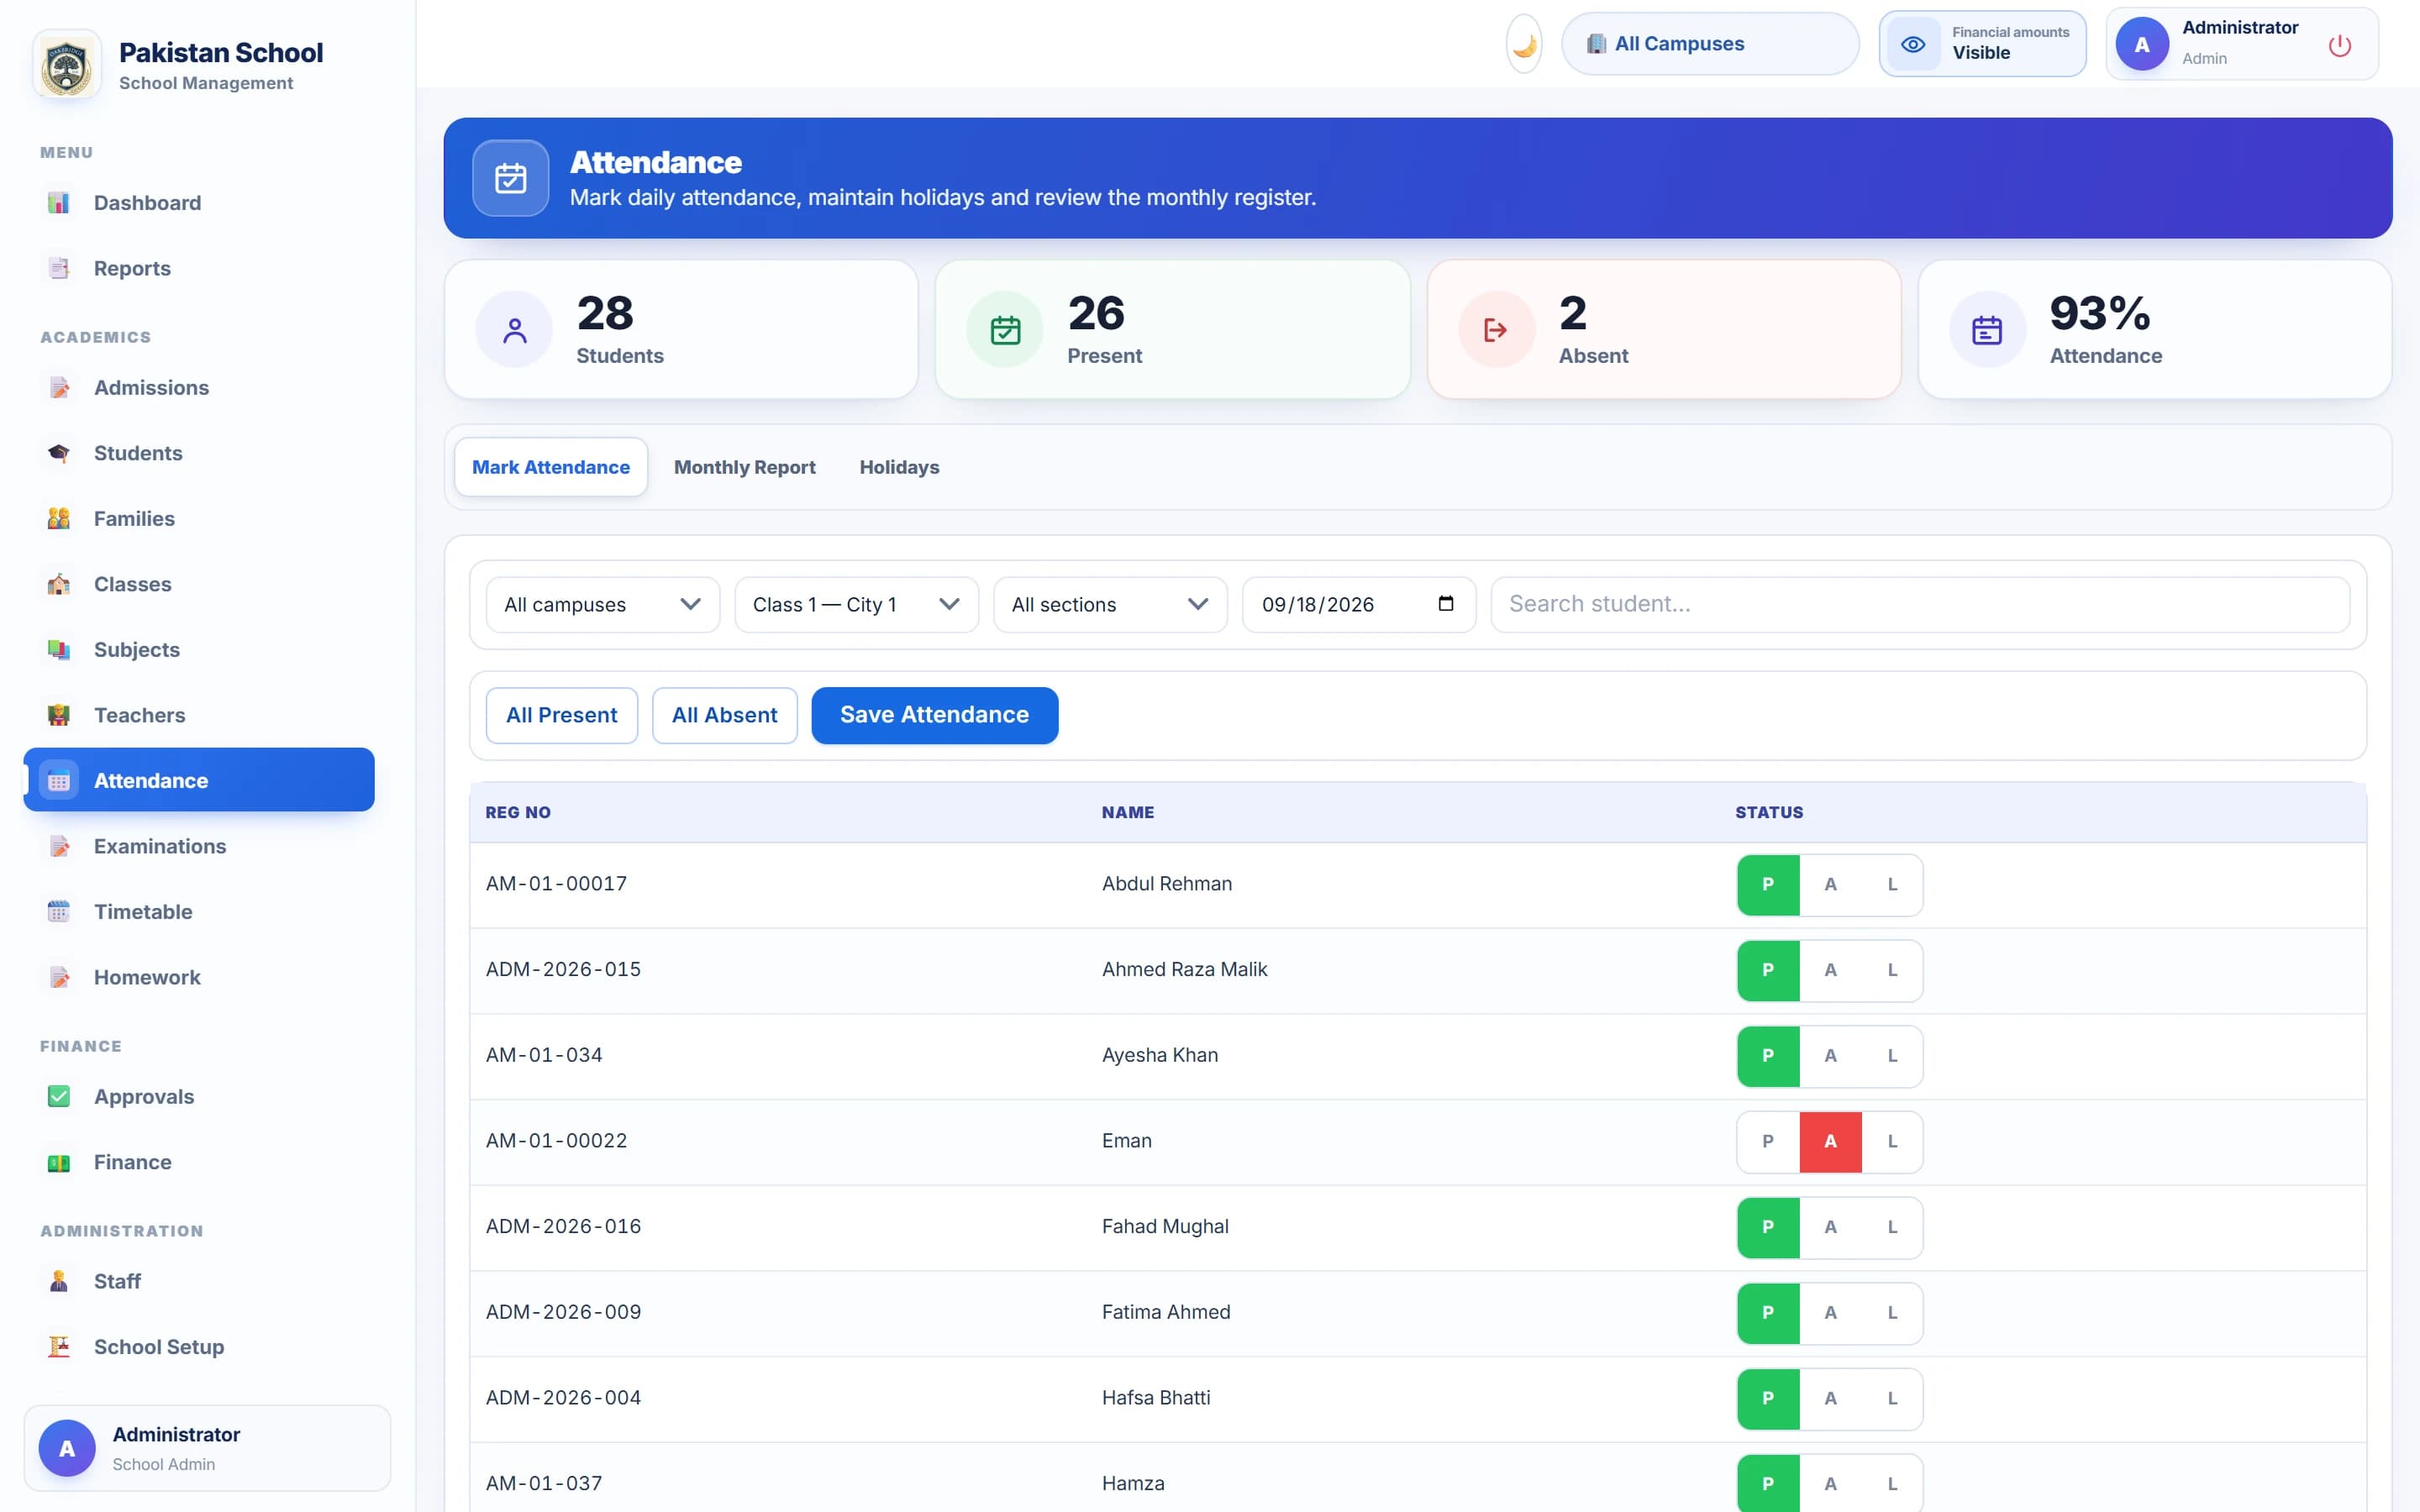Click the Reg No column header
The image size is (2420, 1512).
coord(518,812)
